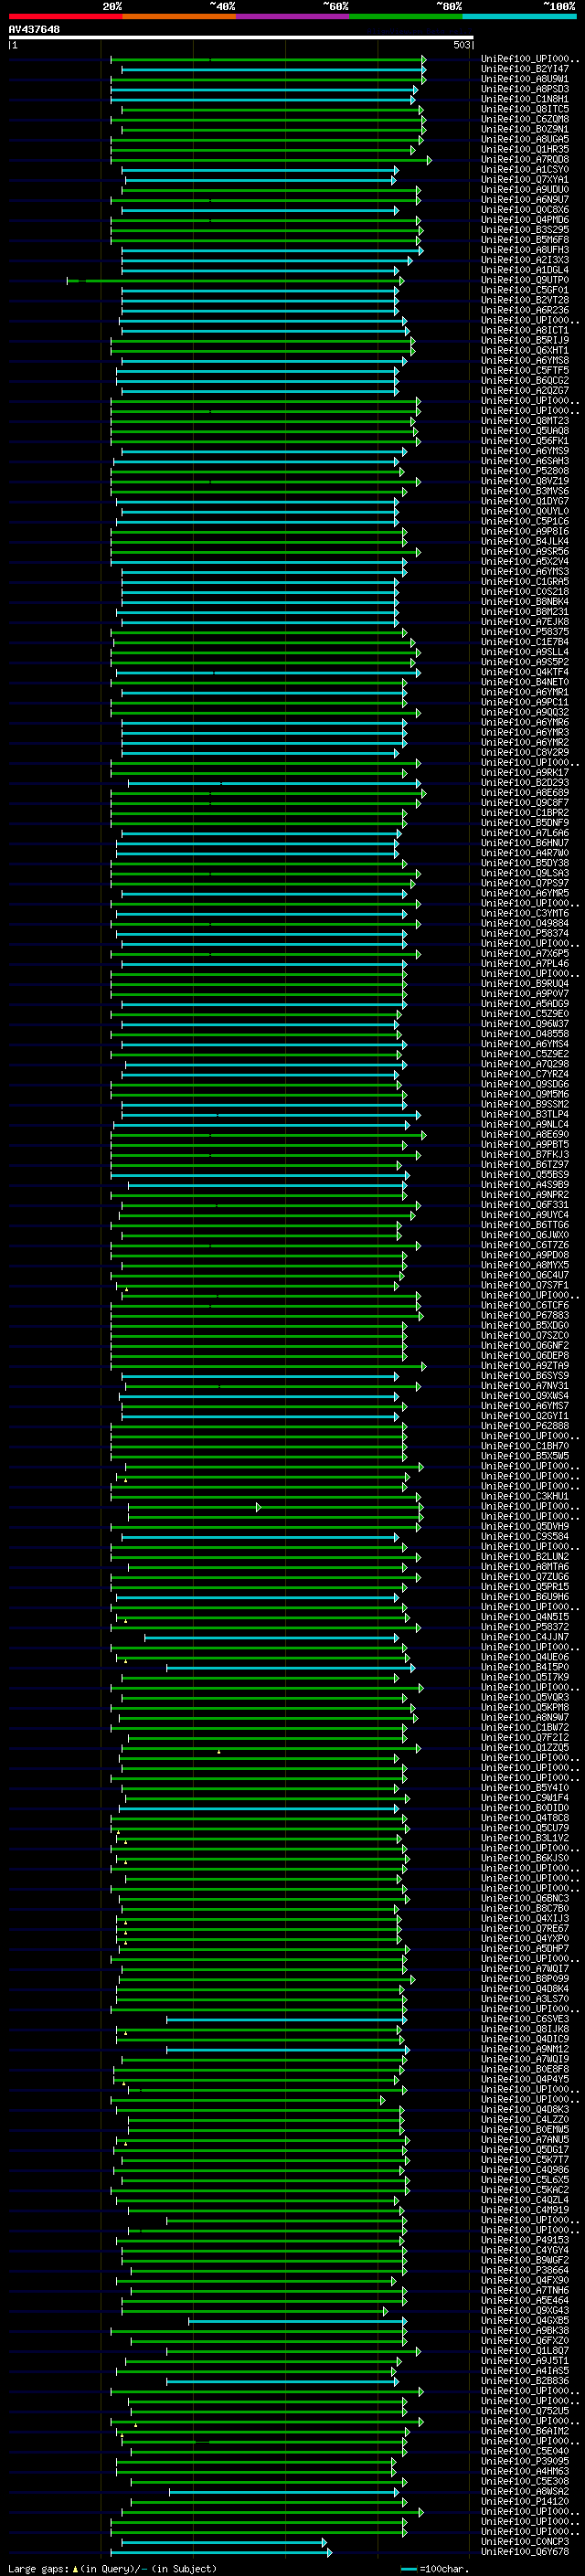The width and height of the screenshot is (585, 2576).
Task: Click label UniRef100_Q6DEP8
Action: pyautogui.click(x=524, y=1355)
